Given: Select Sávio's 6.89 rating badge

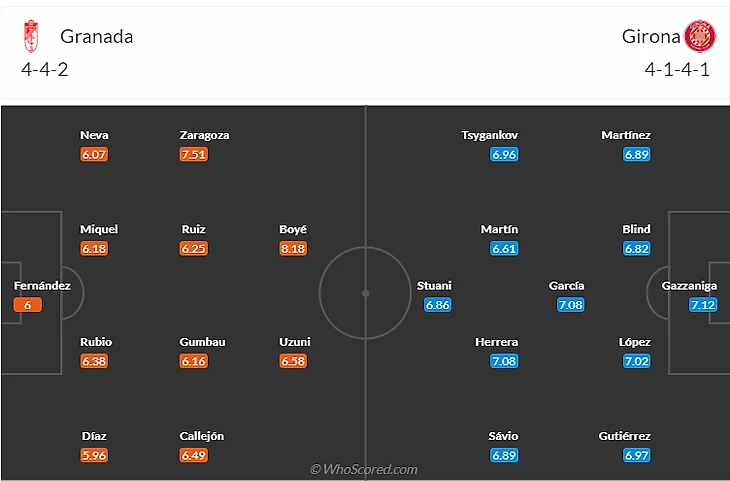Looking at the screenshot, I should point(504,456).
